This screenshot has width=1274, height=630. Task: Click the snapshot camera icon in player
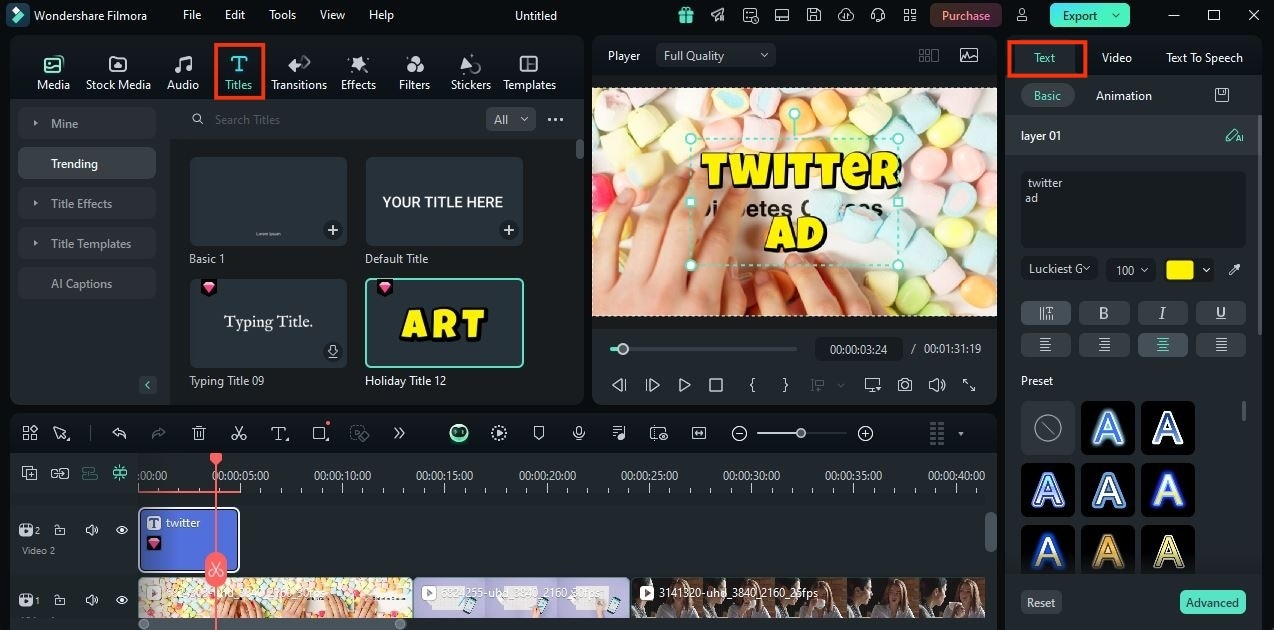(904, 385)
